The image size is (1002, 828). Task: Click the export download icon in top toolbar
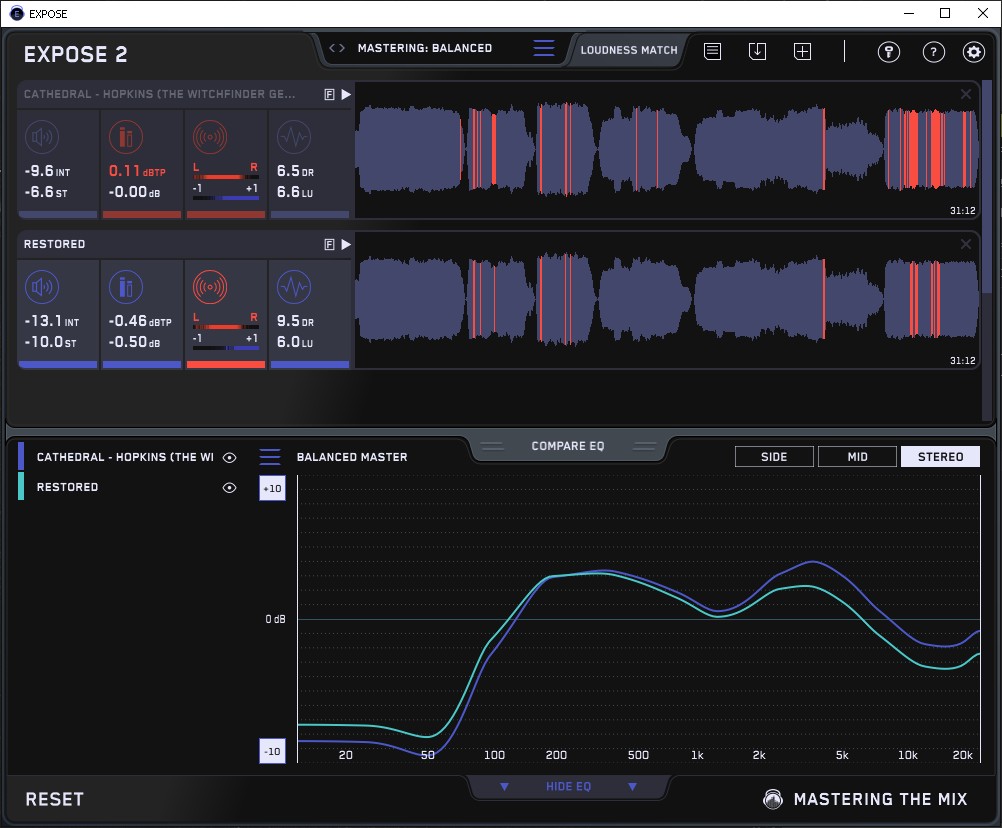[x=757, y=51]
